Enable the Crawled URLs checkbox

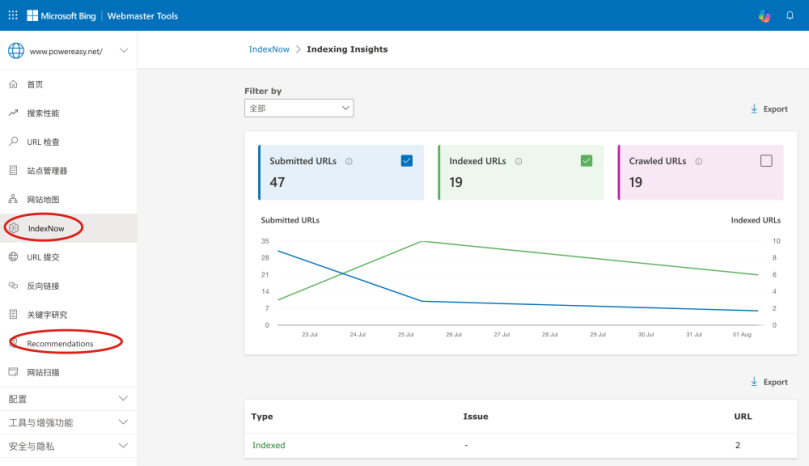pos(766,161)
